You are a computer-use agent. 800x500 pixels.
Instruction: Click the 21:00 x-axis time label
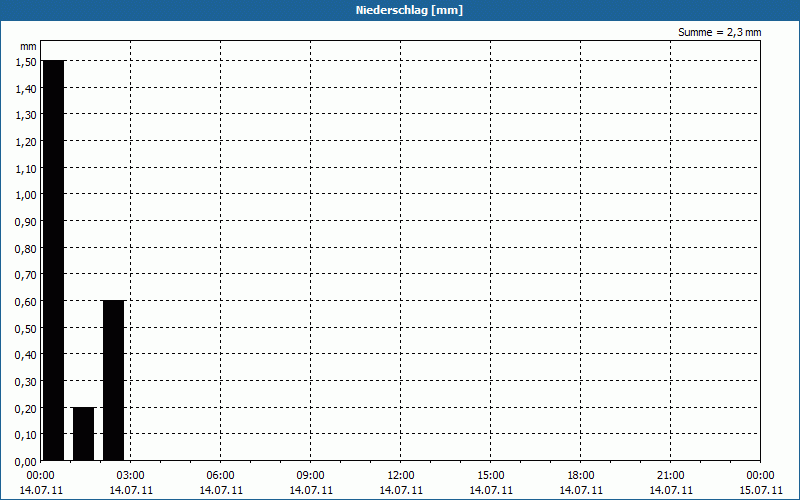point(670,476)
